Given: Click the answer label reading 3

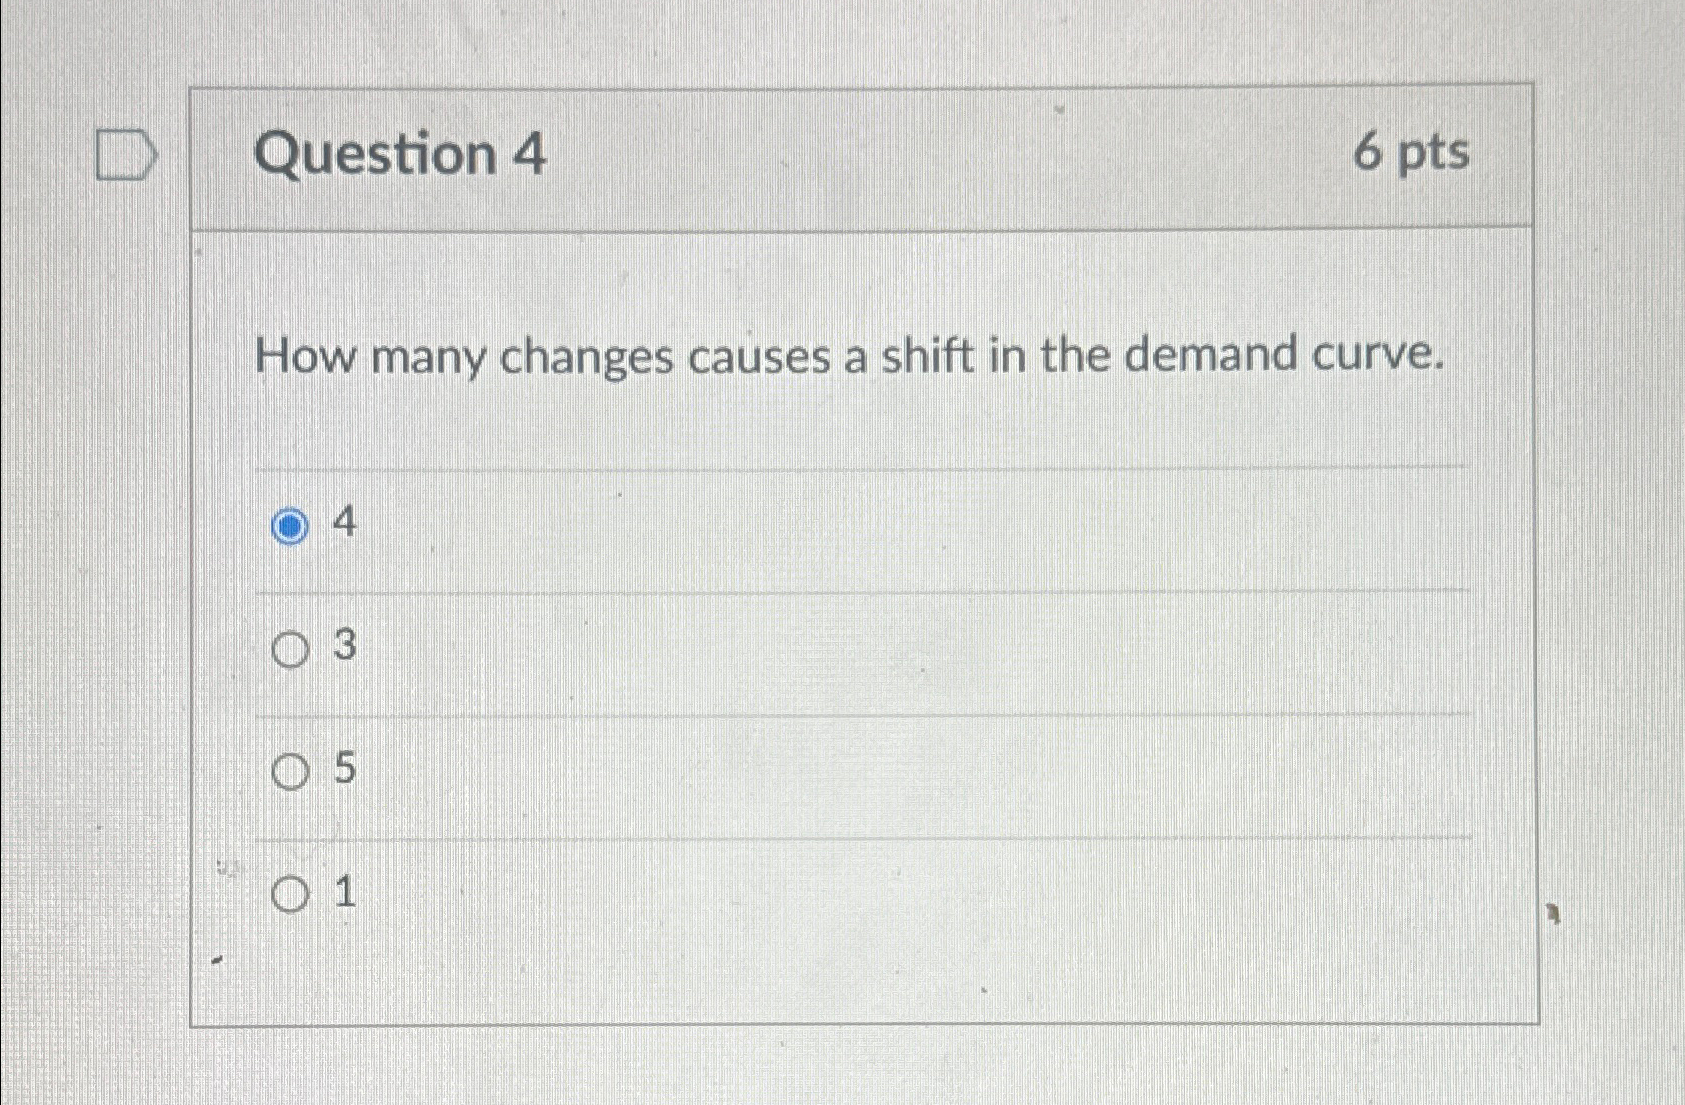Looking at the screenshot, I should click(x=343, y=649).
